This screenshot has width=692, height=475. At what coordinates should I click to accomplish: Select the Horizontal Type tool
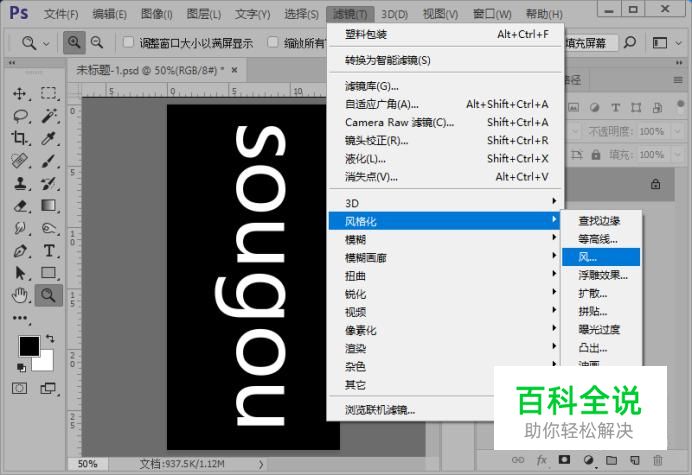[49, 251]
